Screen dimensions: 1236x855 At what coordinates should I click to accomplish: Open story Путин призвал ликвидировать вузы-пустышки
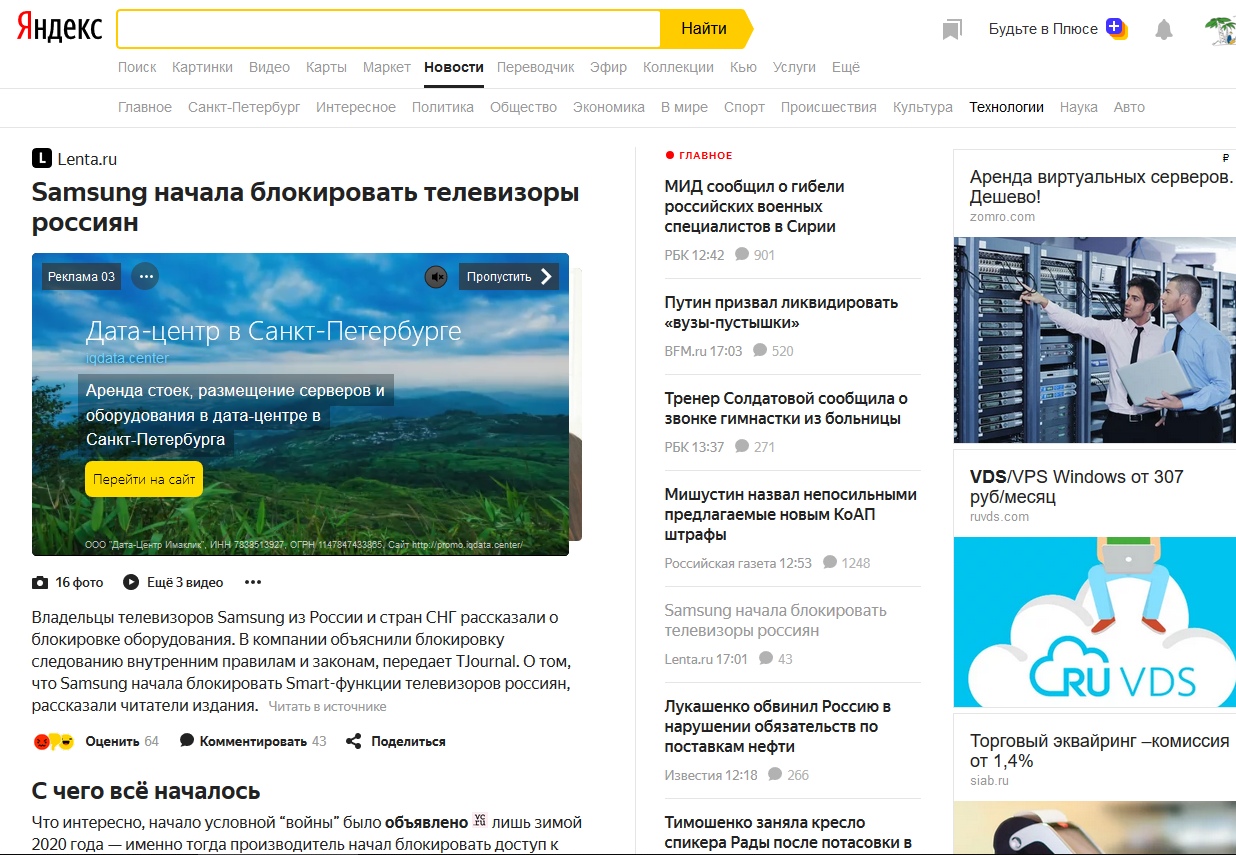781,312
